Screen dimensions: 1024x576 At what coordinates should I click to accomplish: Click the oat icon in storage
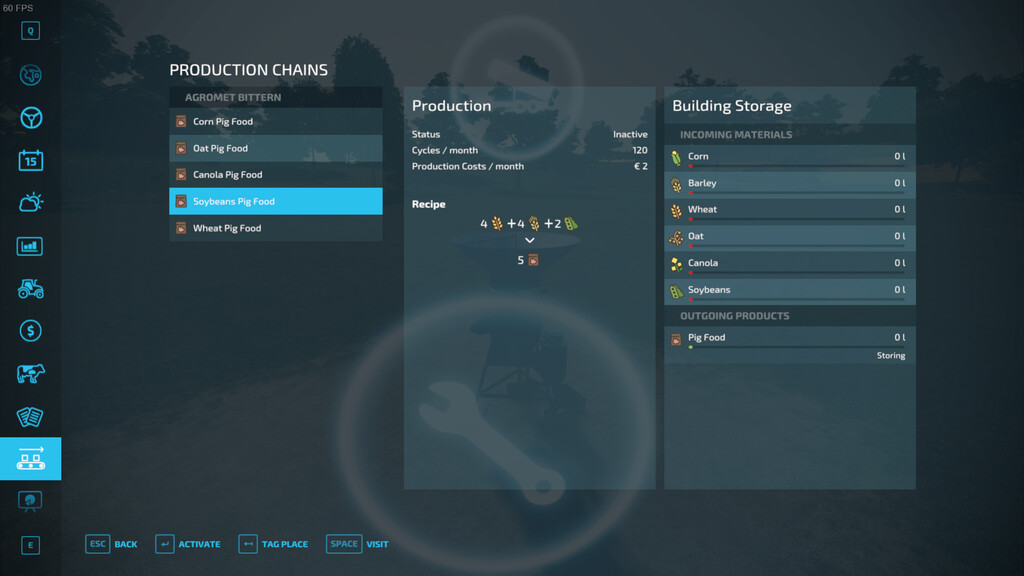[x=676, y=238]
